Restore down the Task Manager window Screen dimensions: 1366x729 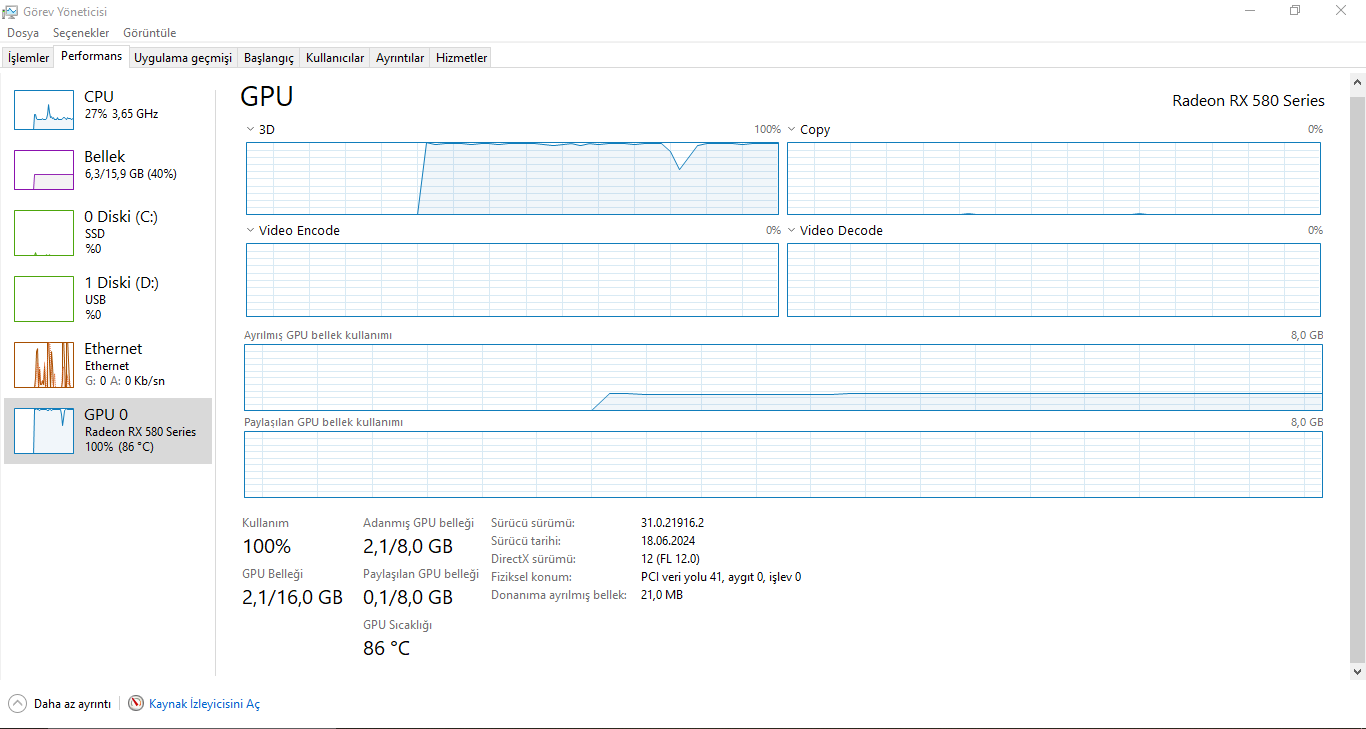[x=1295, y=10]
